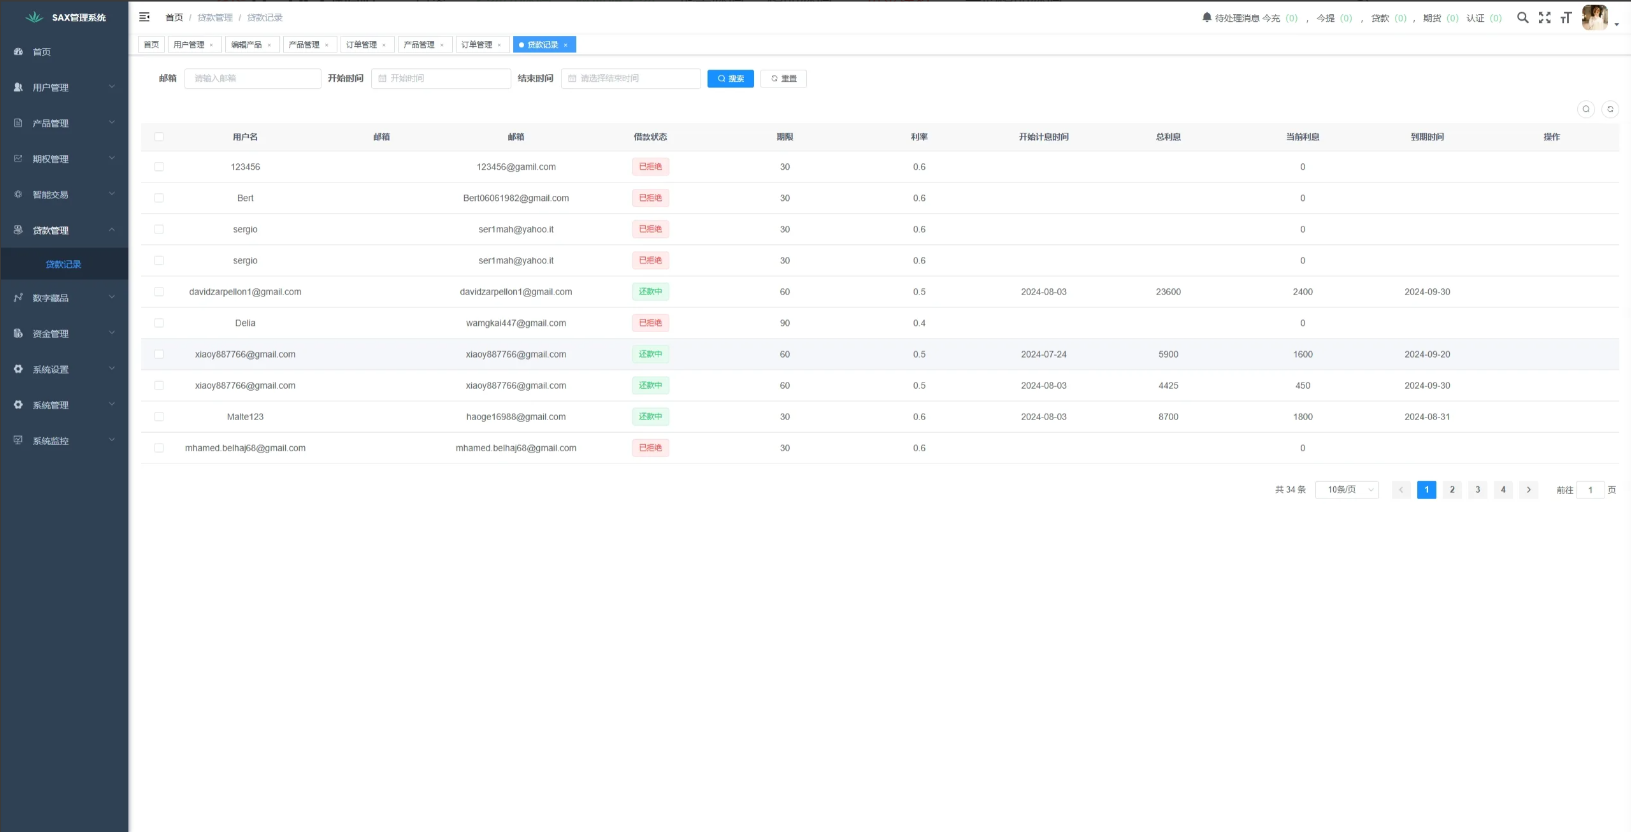Expand the 用户管理 sidebar menu
This screenshot has width=1631, height=832.
pos(64,88)
